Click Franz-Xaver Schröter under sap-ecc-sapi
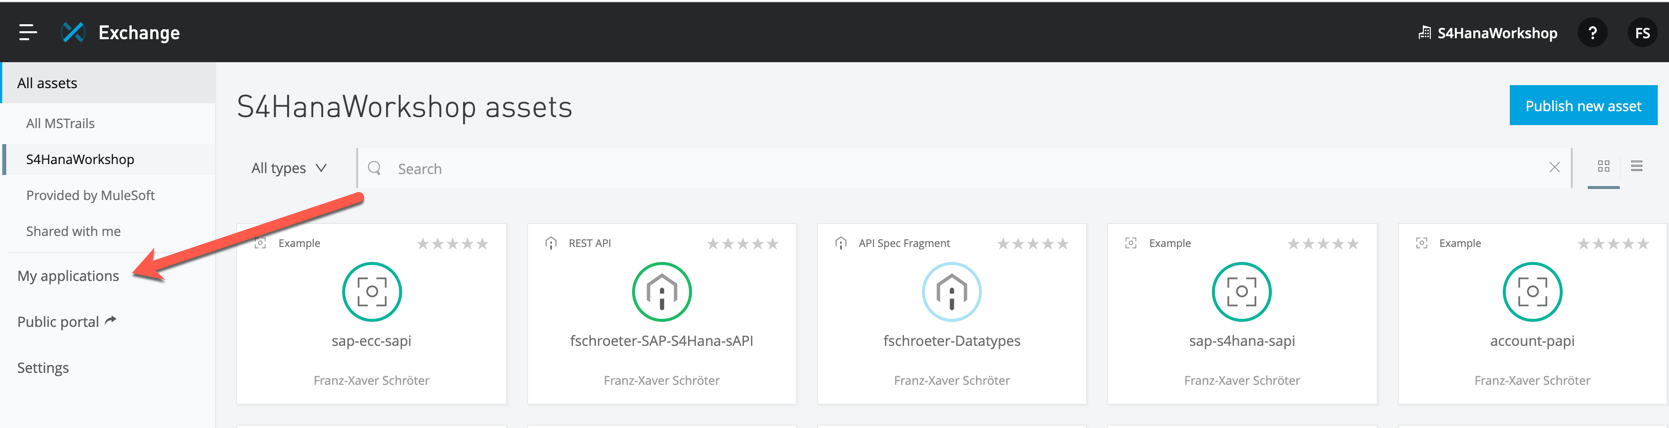Image resolution: width=1669 pixels, height=428 pixels. click(371, 380)
